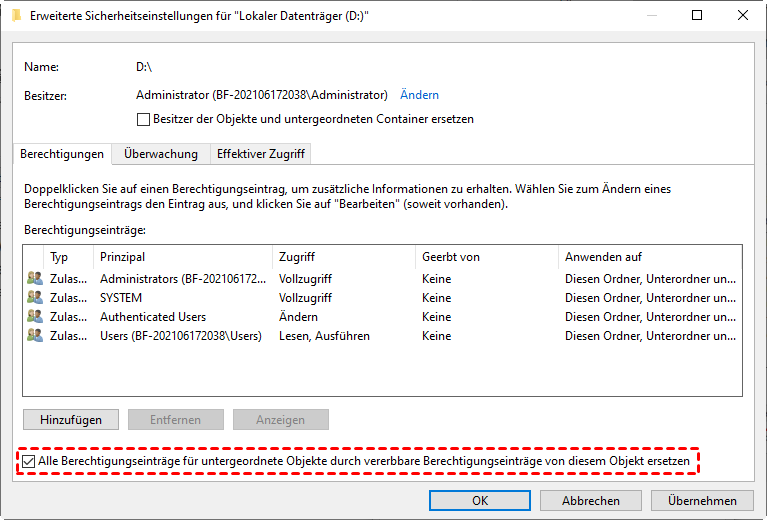
Task: Switch to the Berechtigungen tab
Action: [62, 154]
